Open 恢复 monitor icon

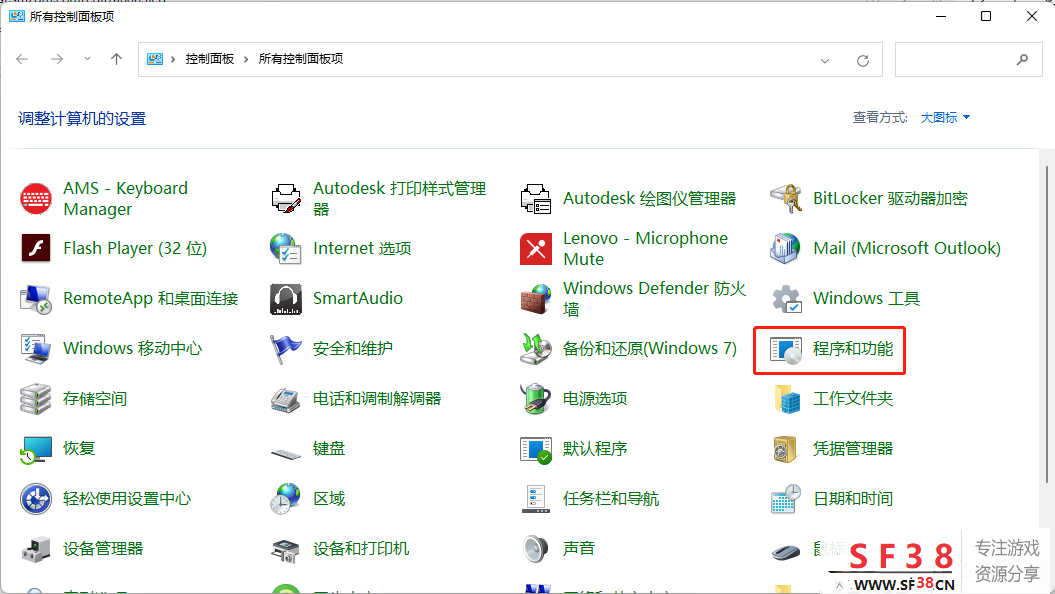(36, 449)
